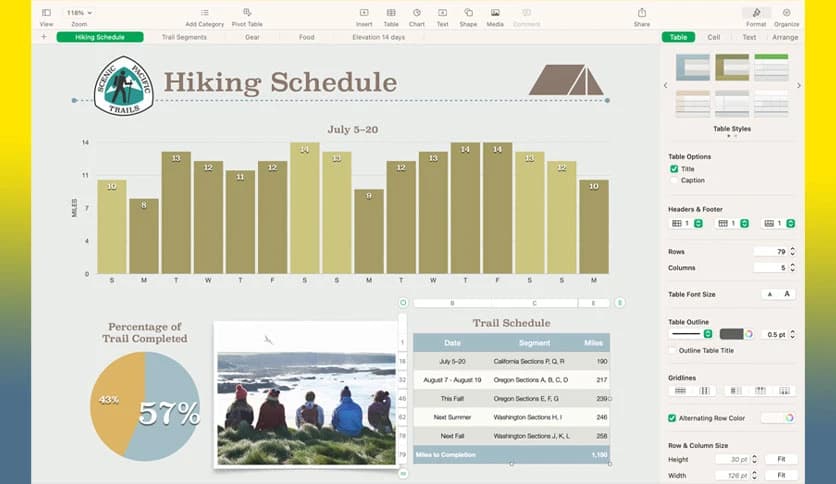Viewport: 836px width, 484px height.
Task: Click the smaller A table font size button
Action: click(769, 294)
